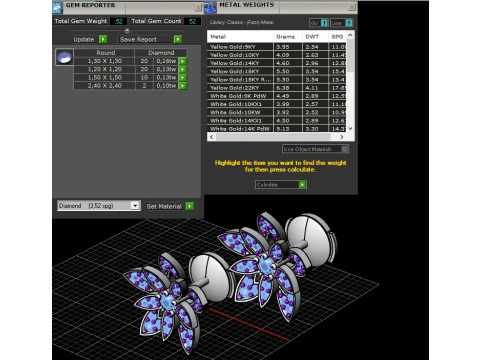Click the SPG column header
The height and width of the screenshot is (360, 480).
point(338,37)
